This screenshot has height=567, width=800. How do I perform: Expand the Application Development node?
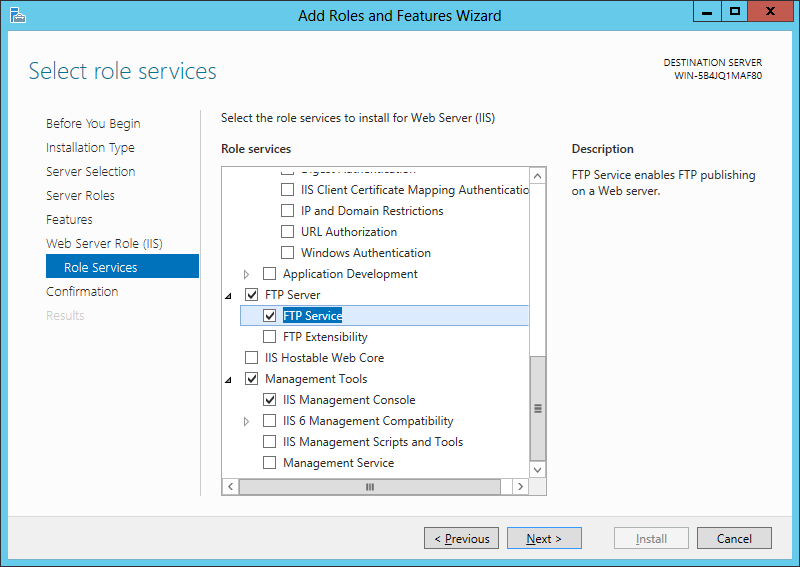click(247, 274)
